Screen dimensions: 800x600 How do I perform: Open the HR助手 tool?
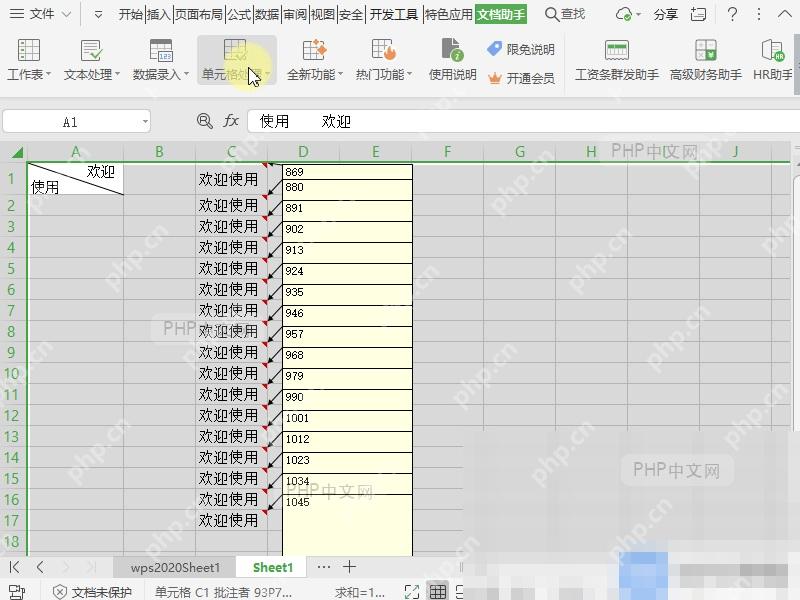pyautogui.click(x=772, y=60)
